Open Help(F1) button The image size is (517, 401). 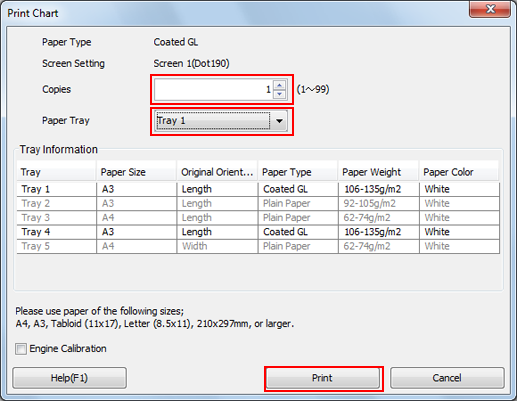[69, 378]
